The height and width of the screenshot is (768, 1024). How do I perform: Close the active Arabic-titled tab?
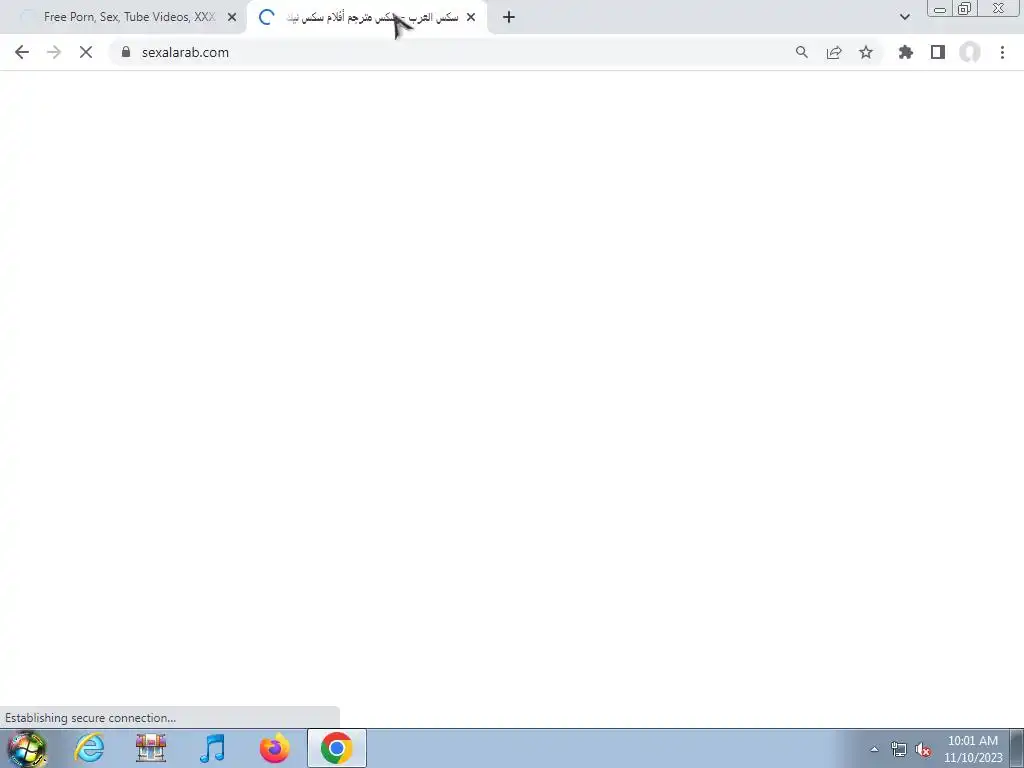pos(471,17)
